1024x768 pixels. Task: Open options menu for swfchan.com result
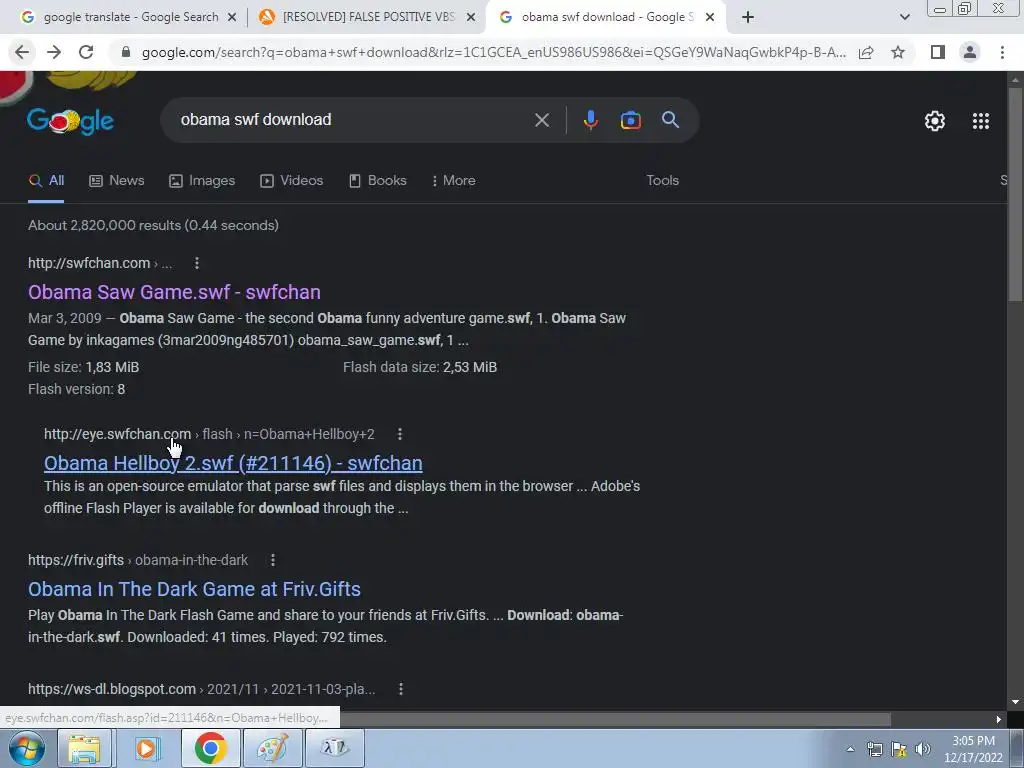[x=197, y=263]
